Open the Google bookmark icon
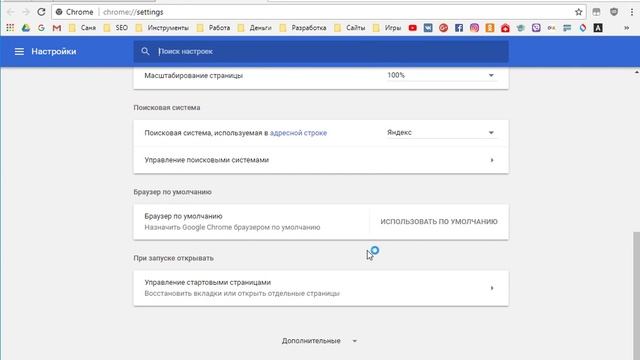 41,28
